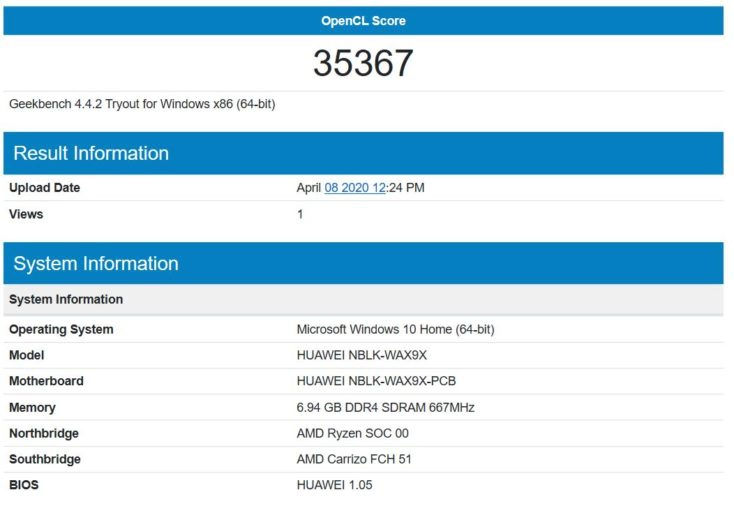Click the HUAWEI 1.05 BIOS value
This screenshot has height=513, width=734.
click(x=334, y=485)
